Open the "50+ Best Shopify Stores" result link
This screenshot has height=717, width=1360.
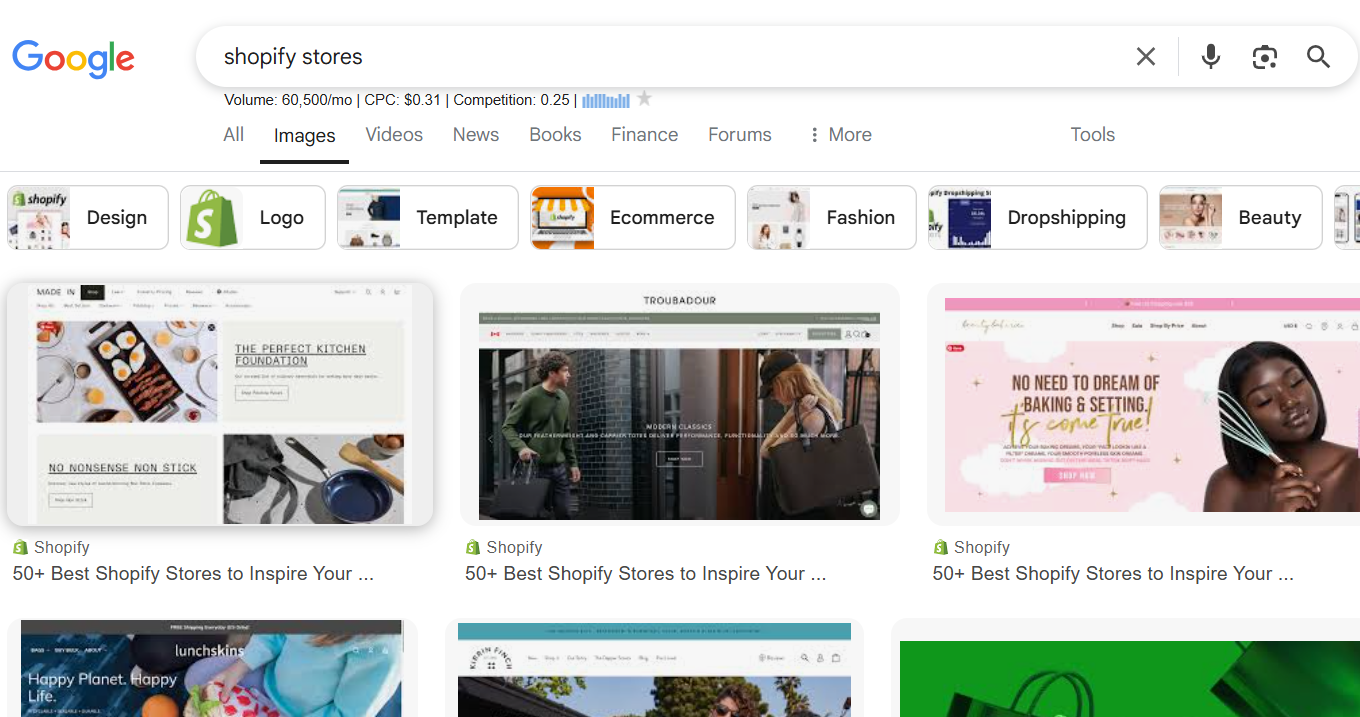192,573
